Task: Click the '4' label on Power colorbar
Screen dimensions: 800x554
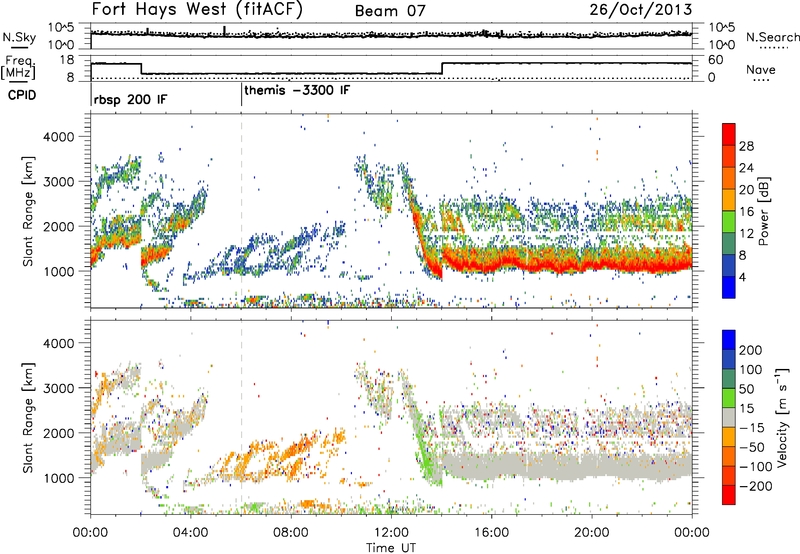Action: (742, 278)
